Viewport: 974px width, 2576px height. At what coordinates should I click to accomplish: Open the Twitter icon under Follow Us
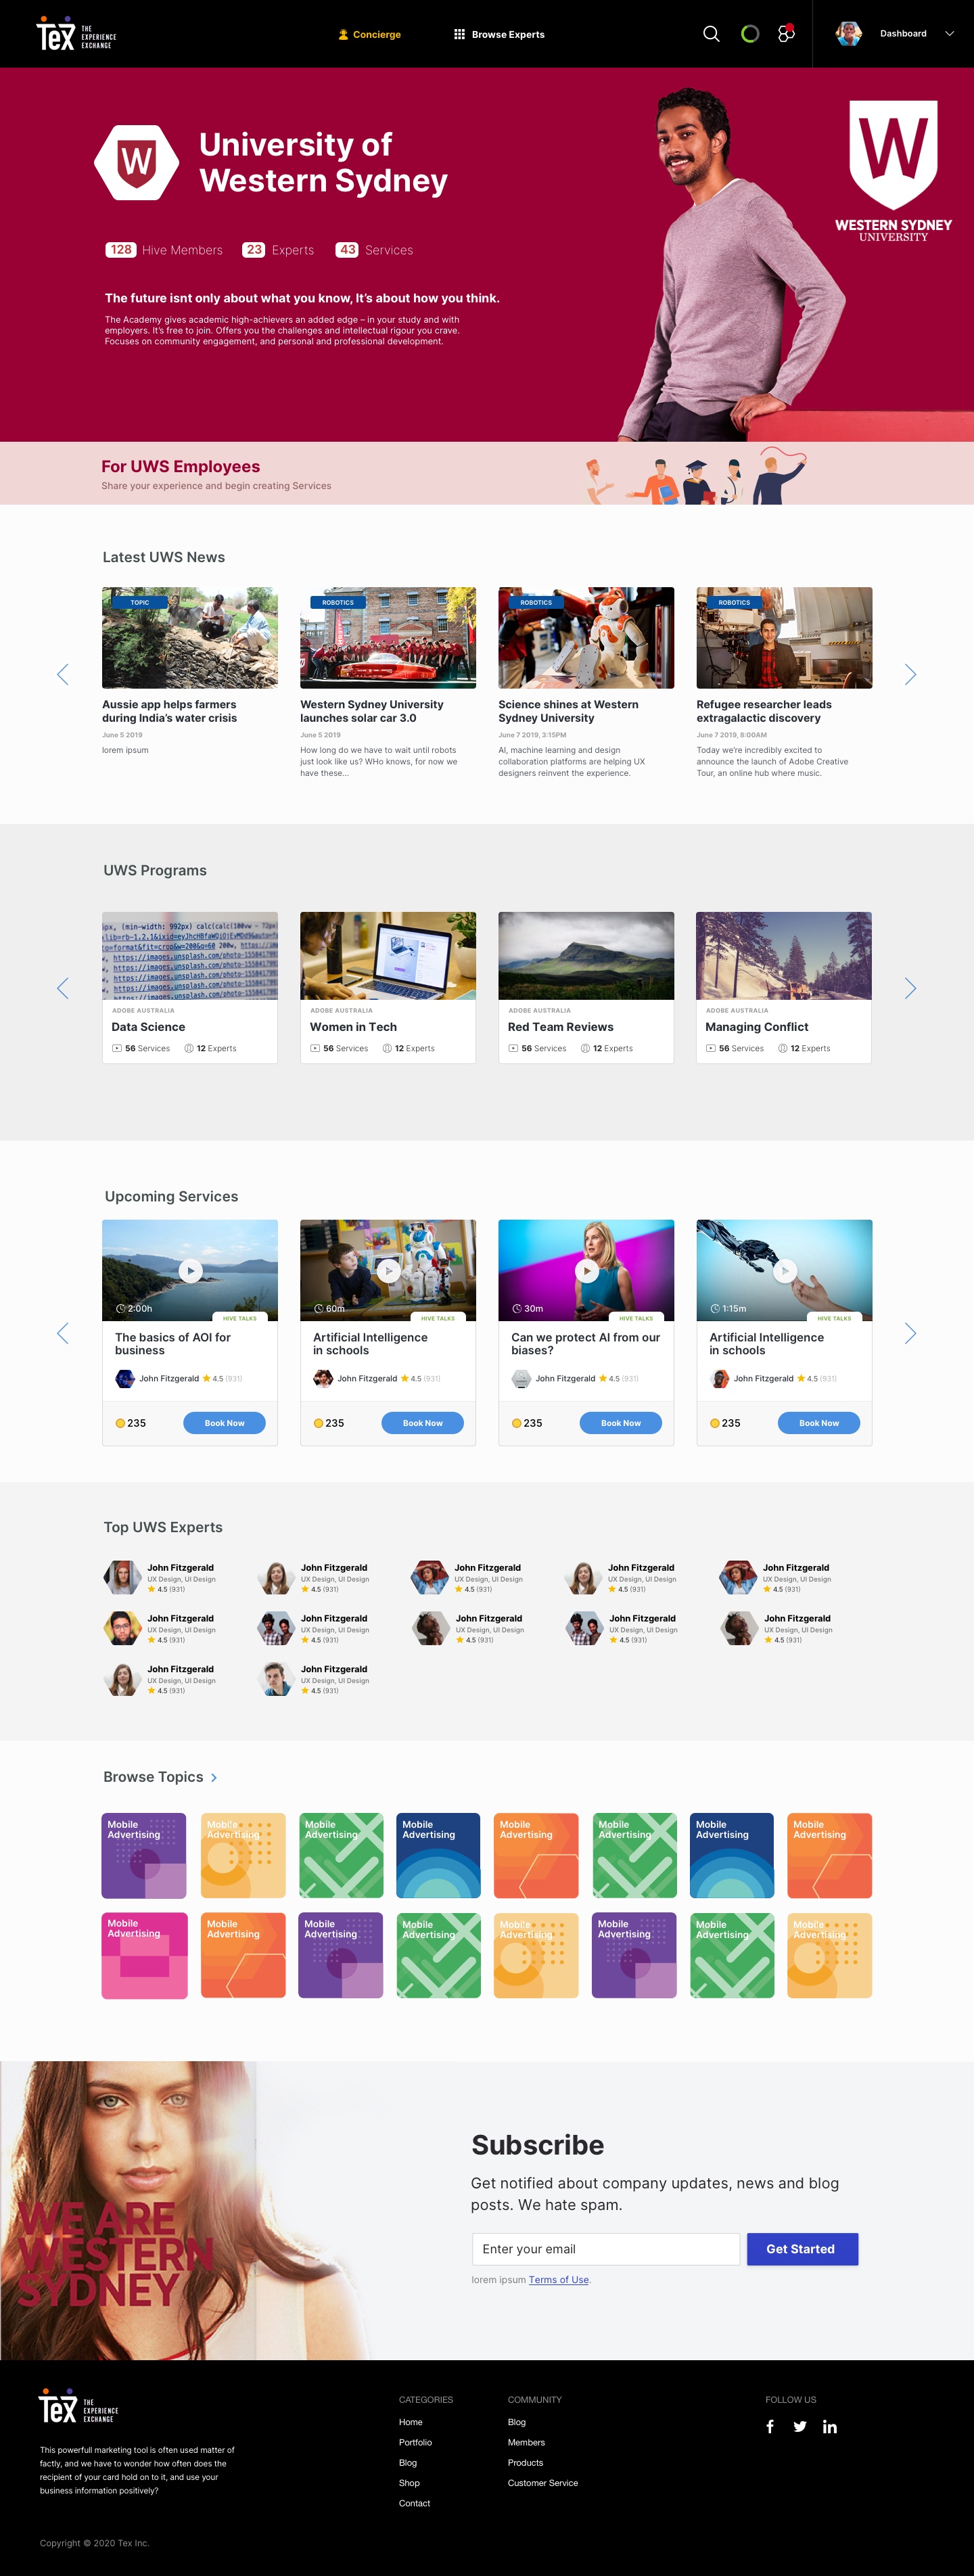click(x=800, y=2426)
